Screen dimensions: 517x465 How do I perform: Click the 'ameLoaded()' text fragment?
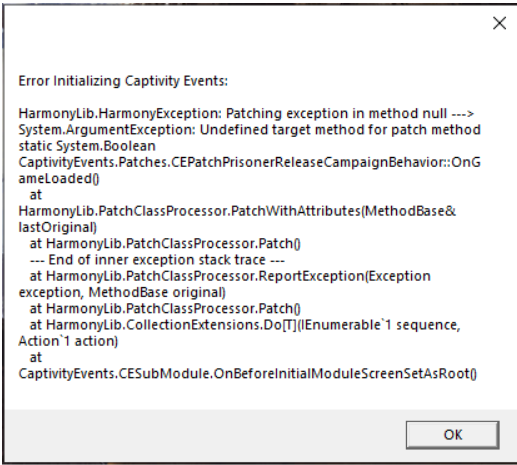59,179
